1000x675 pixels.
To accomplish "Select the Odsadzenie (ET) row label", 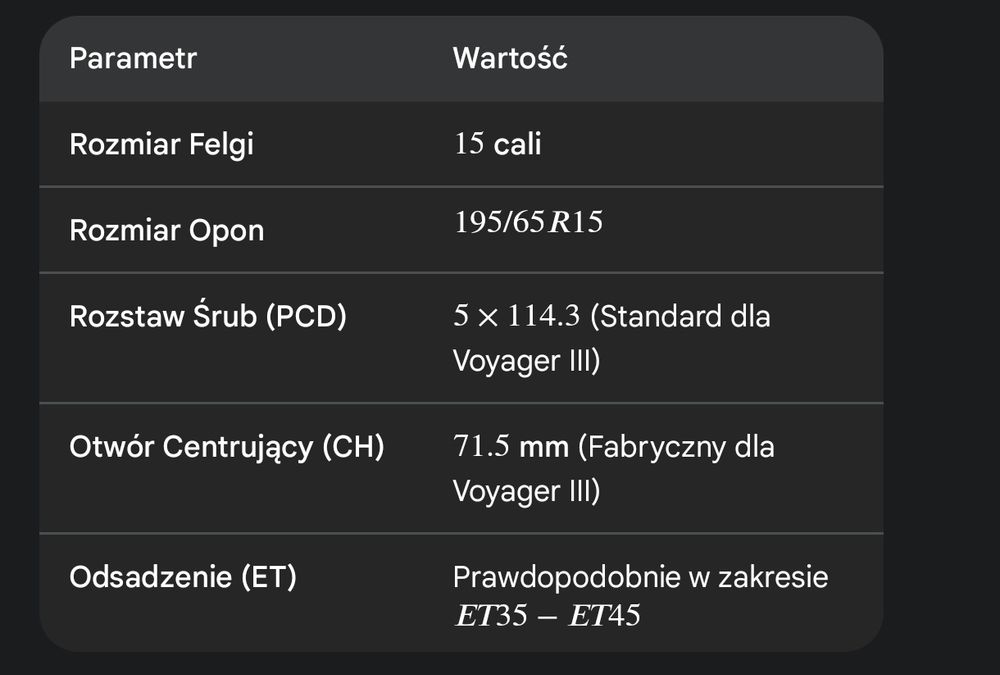I will coord(182,577).
